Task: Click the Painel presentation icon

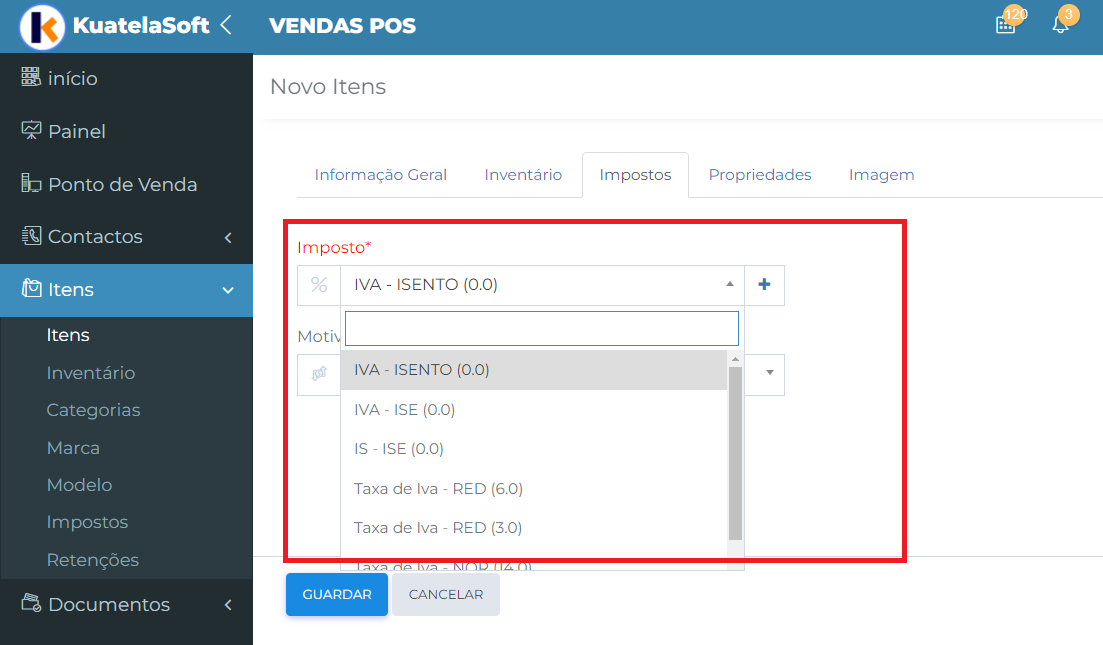Action: (x=31, y=130)
